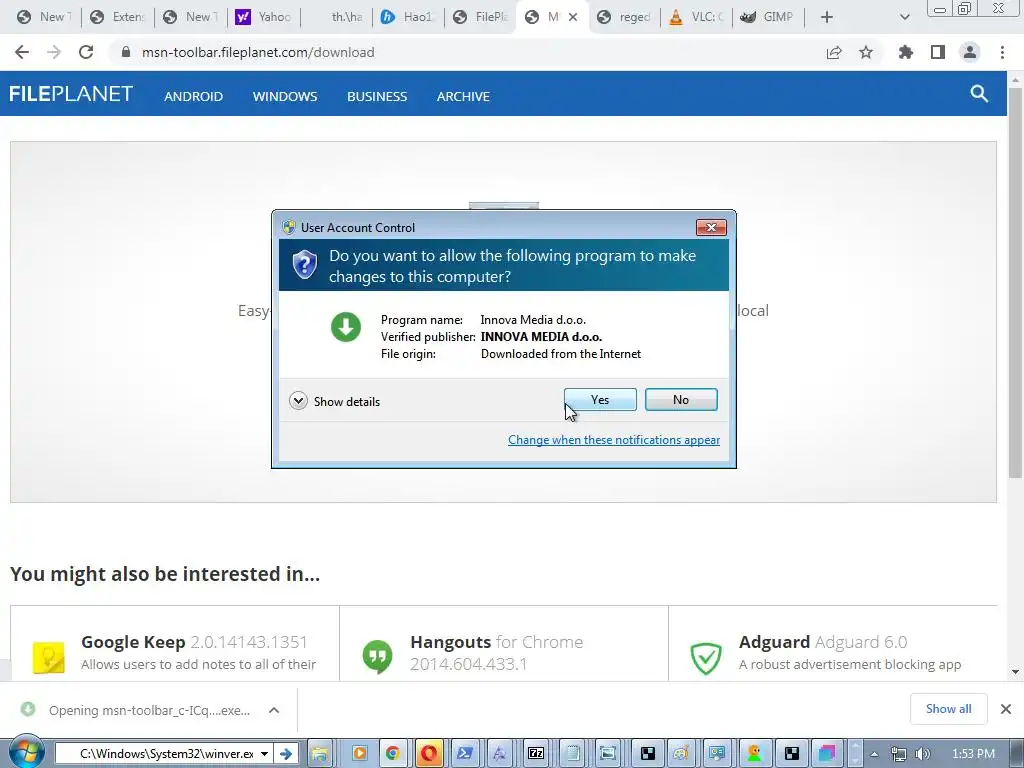The image size is (1024, 768).
Task: Open the Windows Start orb
Action: pyautogui.click(x=25, y=753)
